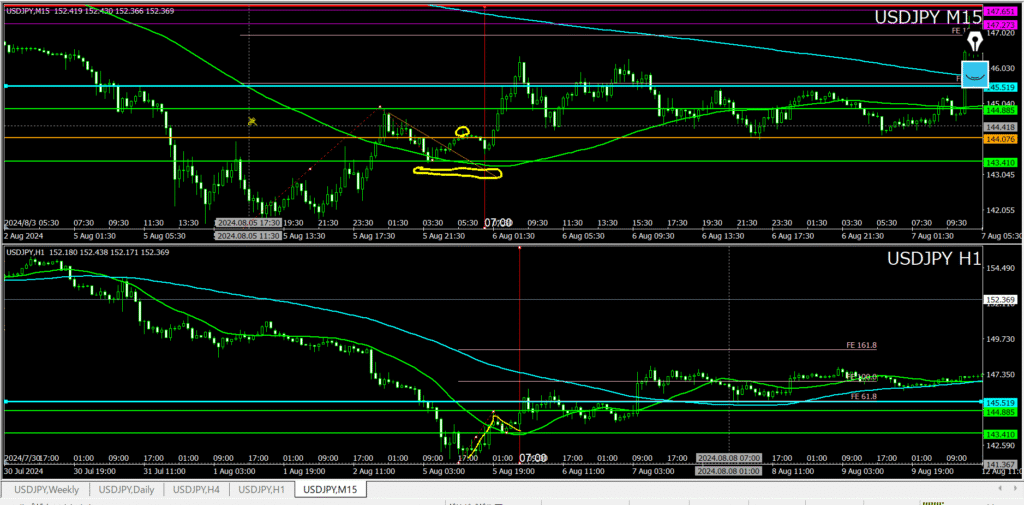
Task: Switch to the USDJPY,Weekly tab
Action: tap(44, 489)
